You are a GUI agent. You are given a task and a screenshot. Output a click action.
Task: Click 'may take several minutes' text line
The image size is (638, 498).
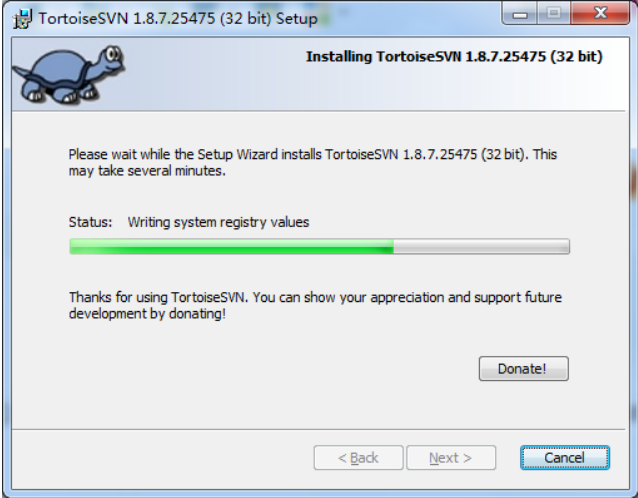[x=147, y=171]
